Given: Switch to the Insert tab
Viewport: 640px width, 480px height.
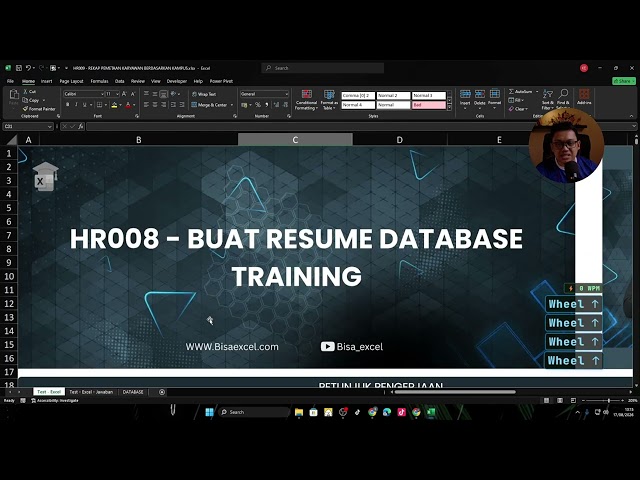Looking at the screenshot, I should tap(47, 81).
